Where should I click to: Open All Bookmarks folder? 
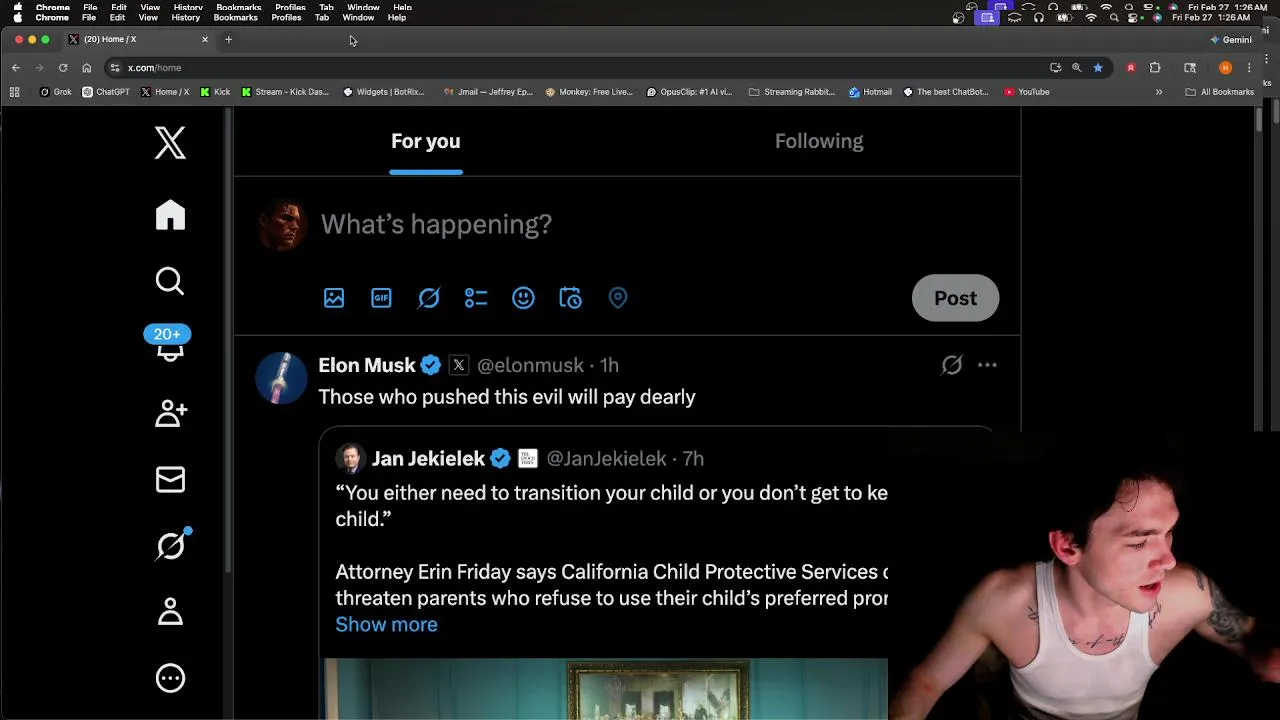click(x=1219, y=92)
